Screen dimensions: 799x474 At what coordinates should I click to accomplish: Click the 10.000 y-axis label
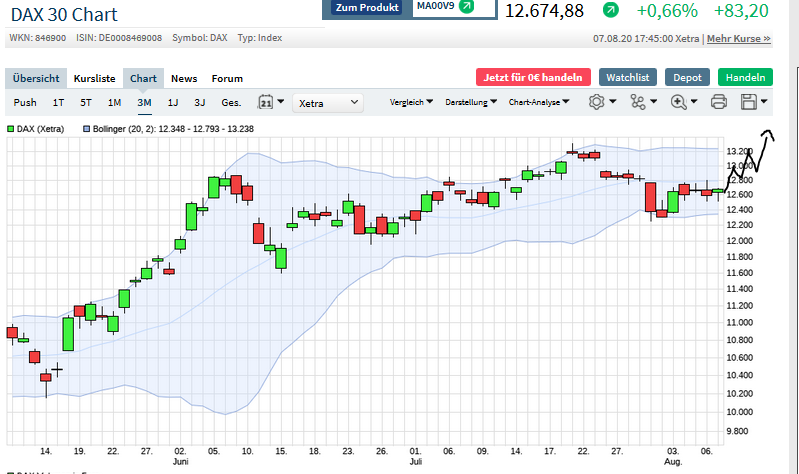click(x=739, y=412)
